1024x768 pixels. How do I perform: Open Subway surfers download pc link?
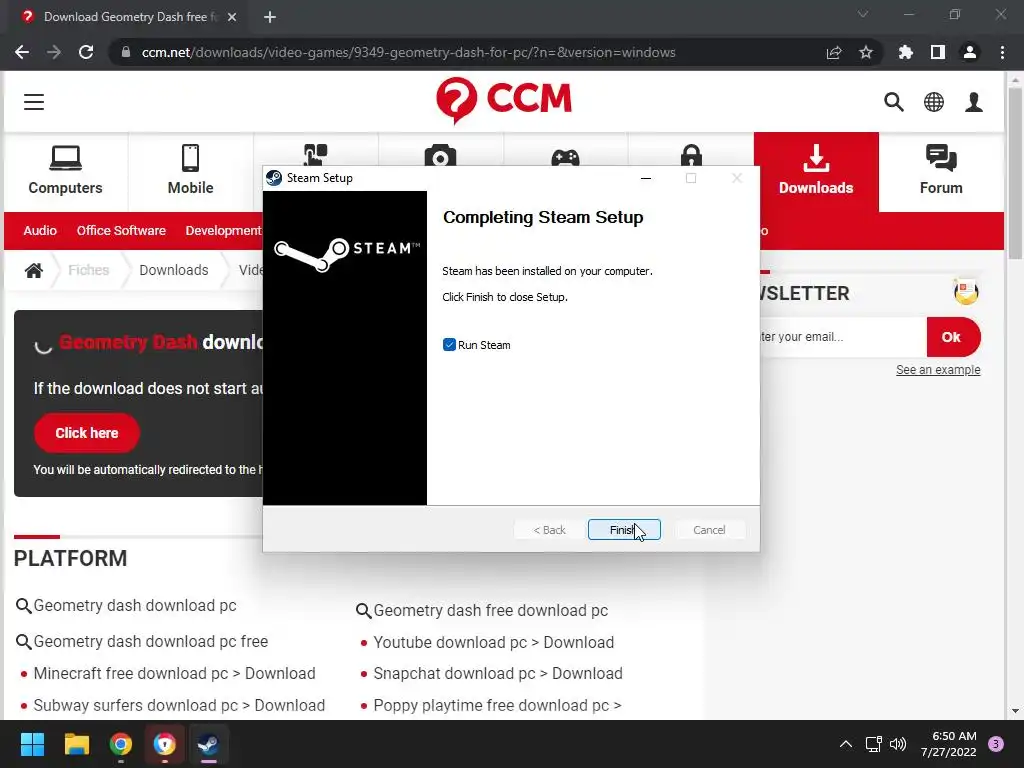click(x=179, y=705)
